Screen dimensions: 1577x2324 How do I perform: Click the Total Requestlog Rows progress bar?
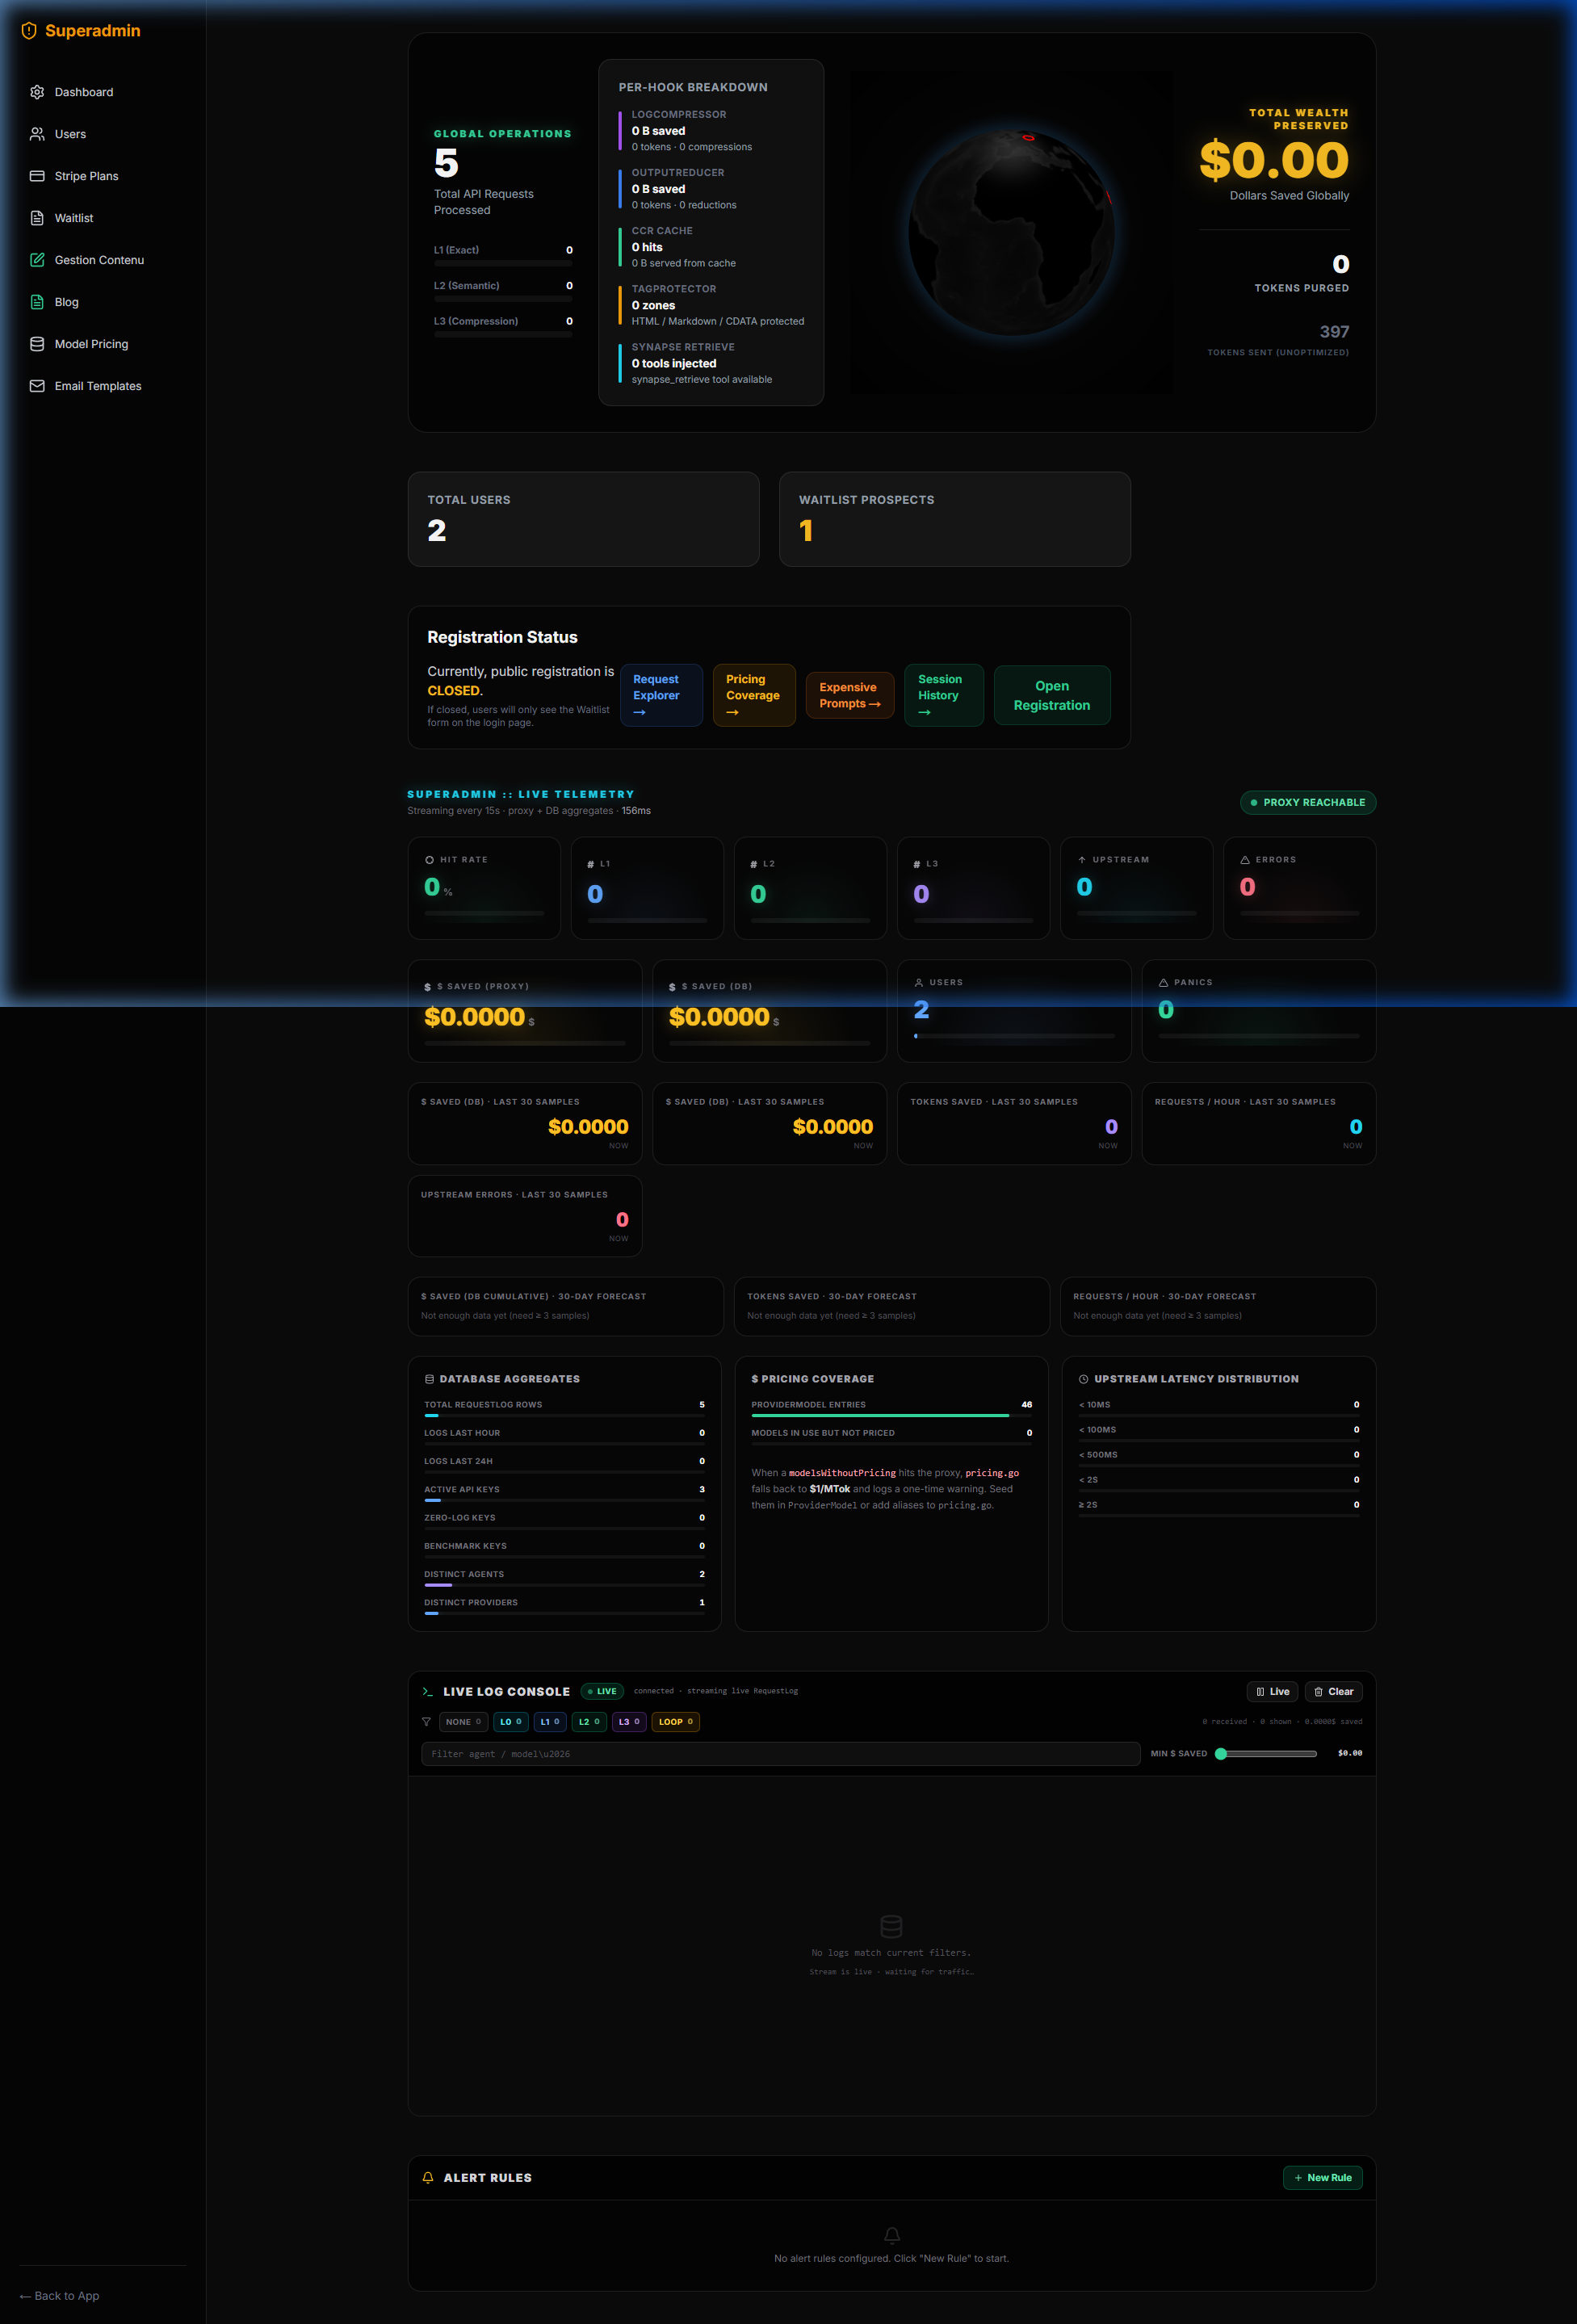tap(565, 1416)
